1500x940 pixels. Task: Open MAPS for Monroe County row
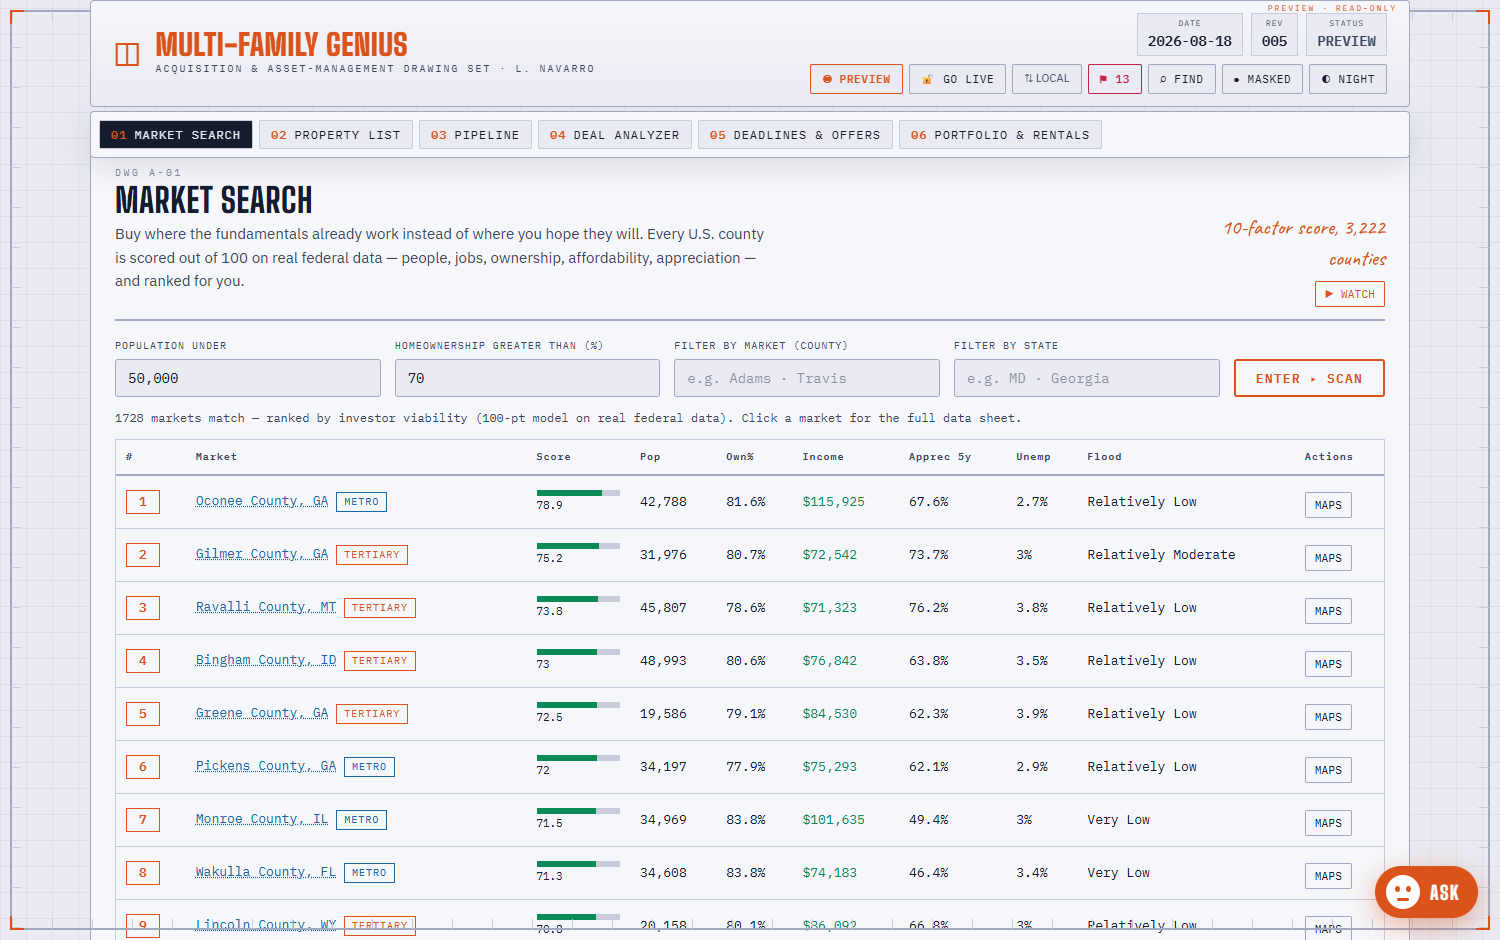pos(1328,823)
